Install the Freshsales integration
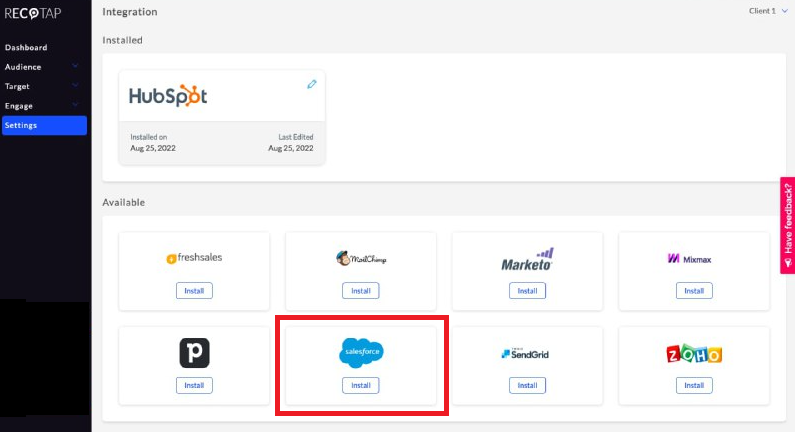The height and width of the screenshot is (432, 795). pos(194,291)
